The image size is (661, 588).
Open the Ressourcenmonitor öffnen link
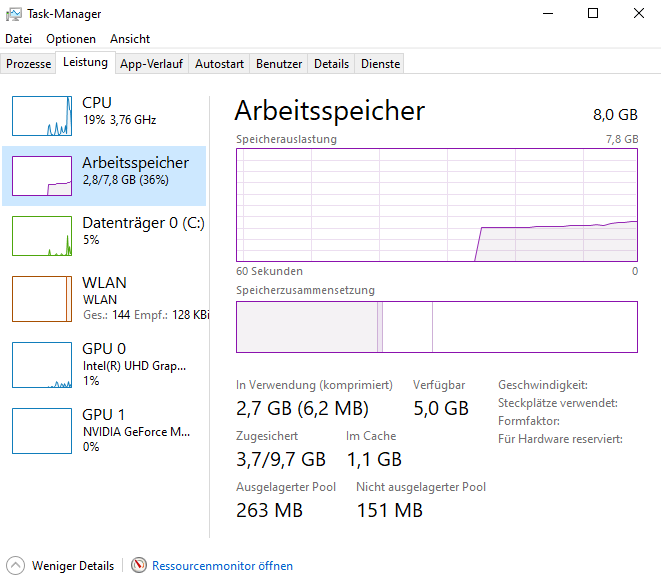click(x=222, y=566)
